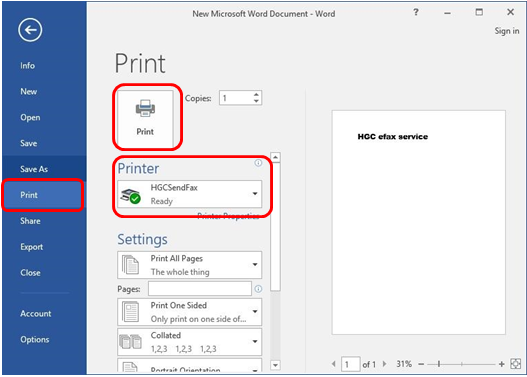The height and width of the screenshot is (377, 527).
Task: Maximize the Word window
Action: [479, 12]
